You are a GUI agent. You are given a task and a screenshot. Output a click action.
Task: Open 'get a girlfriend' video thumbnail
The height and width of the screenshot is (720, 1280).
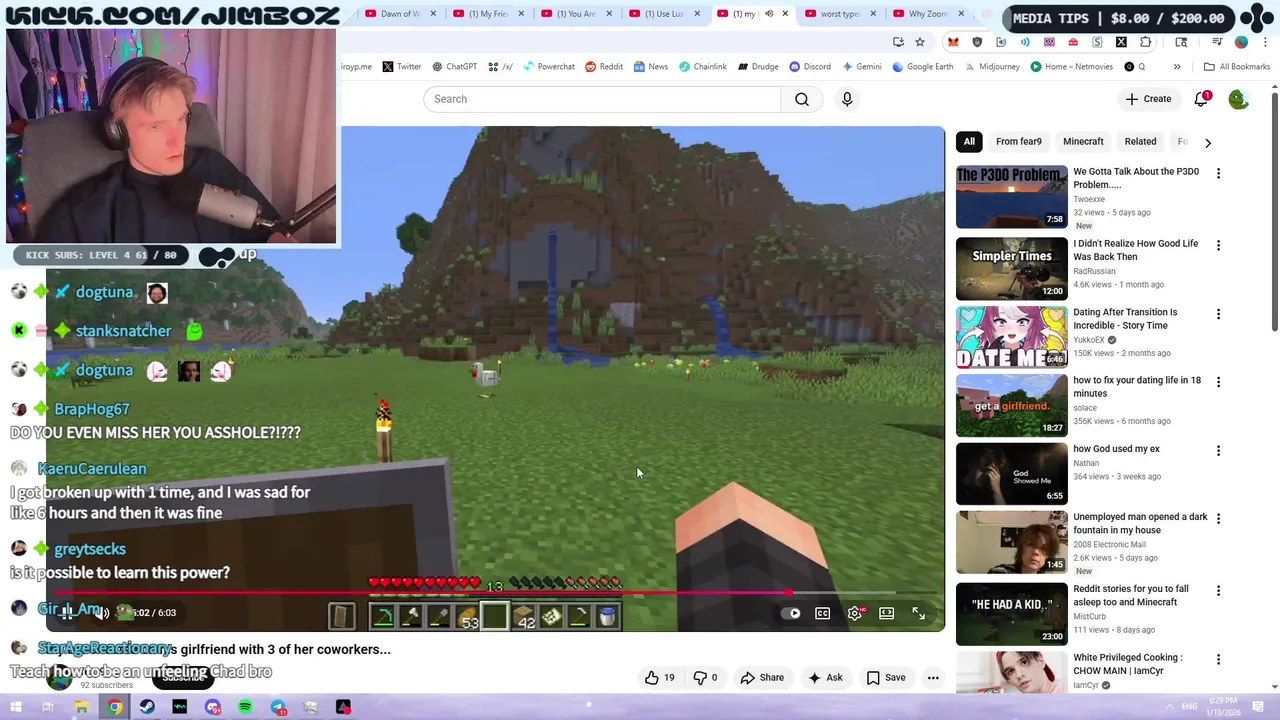1011,406
